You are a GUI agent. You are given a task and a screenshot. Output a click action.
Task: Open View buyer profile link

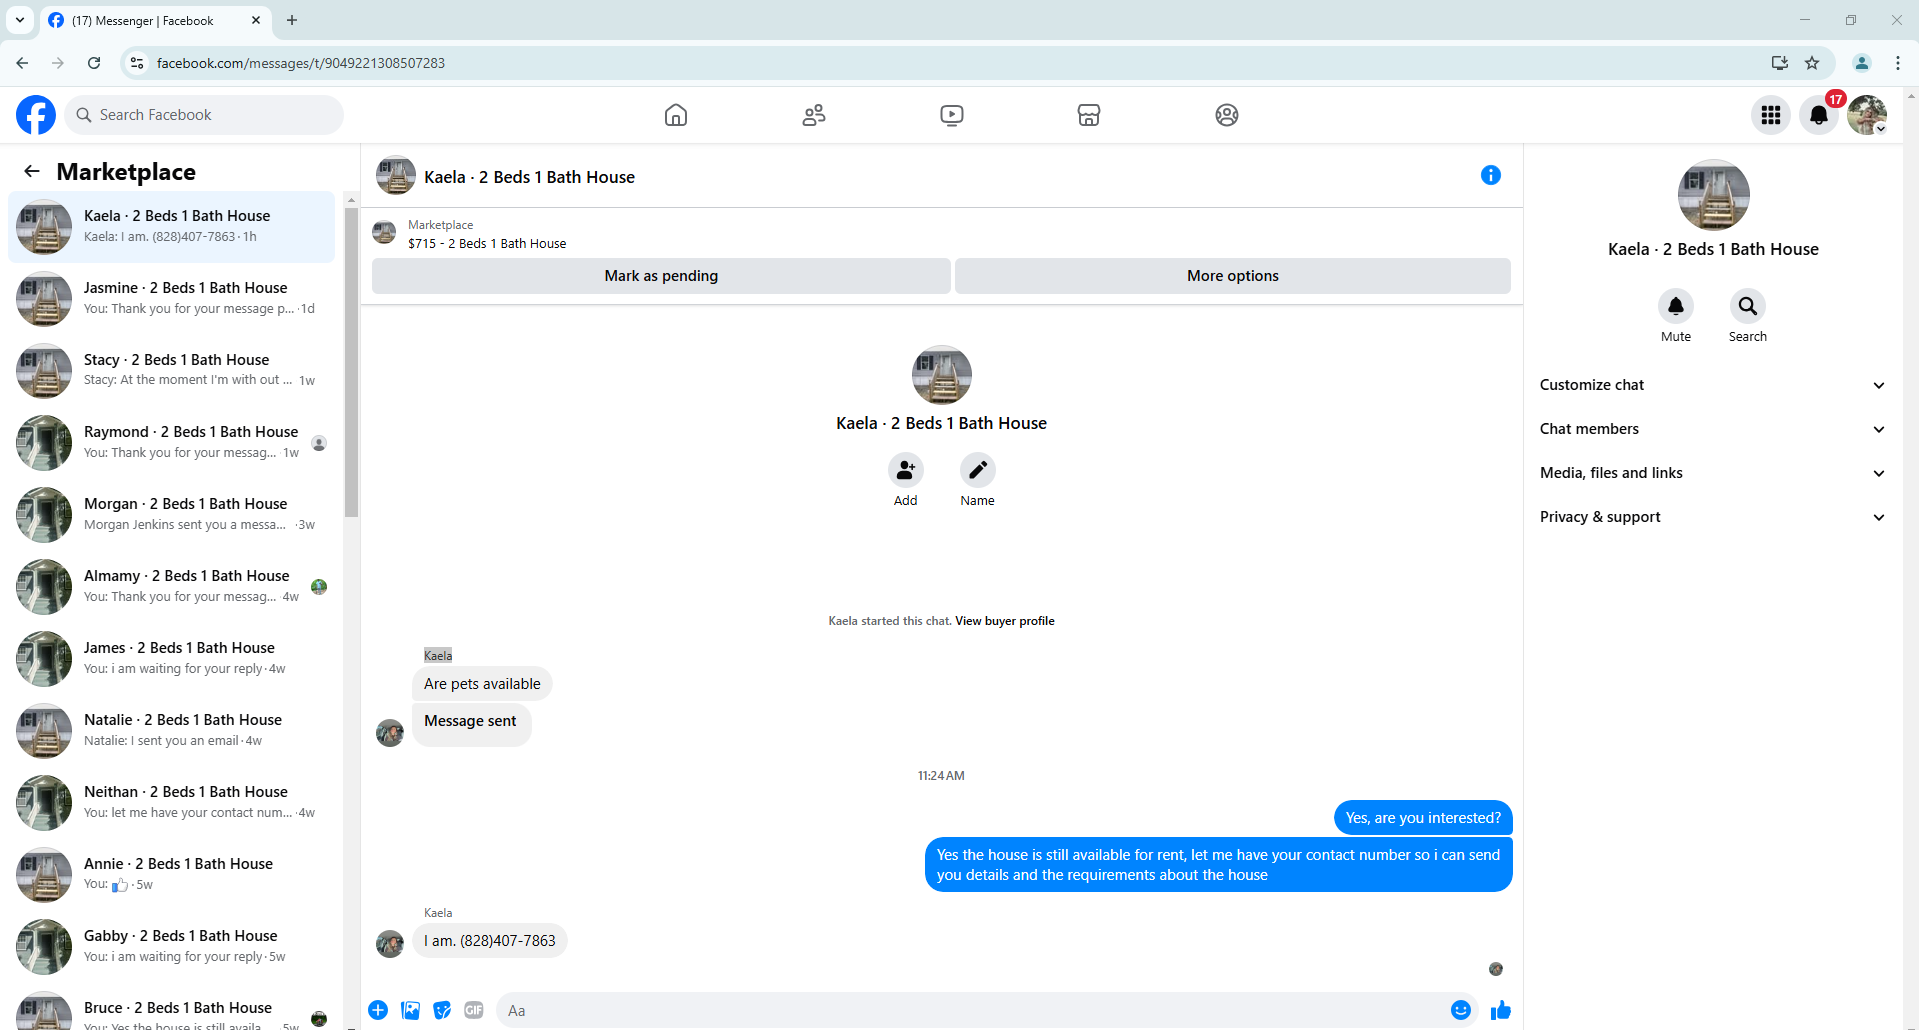tap(1005, 621)
